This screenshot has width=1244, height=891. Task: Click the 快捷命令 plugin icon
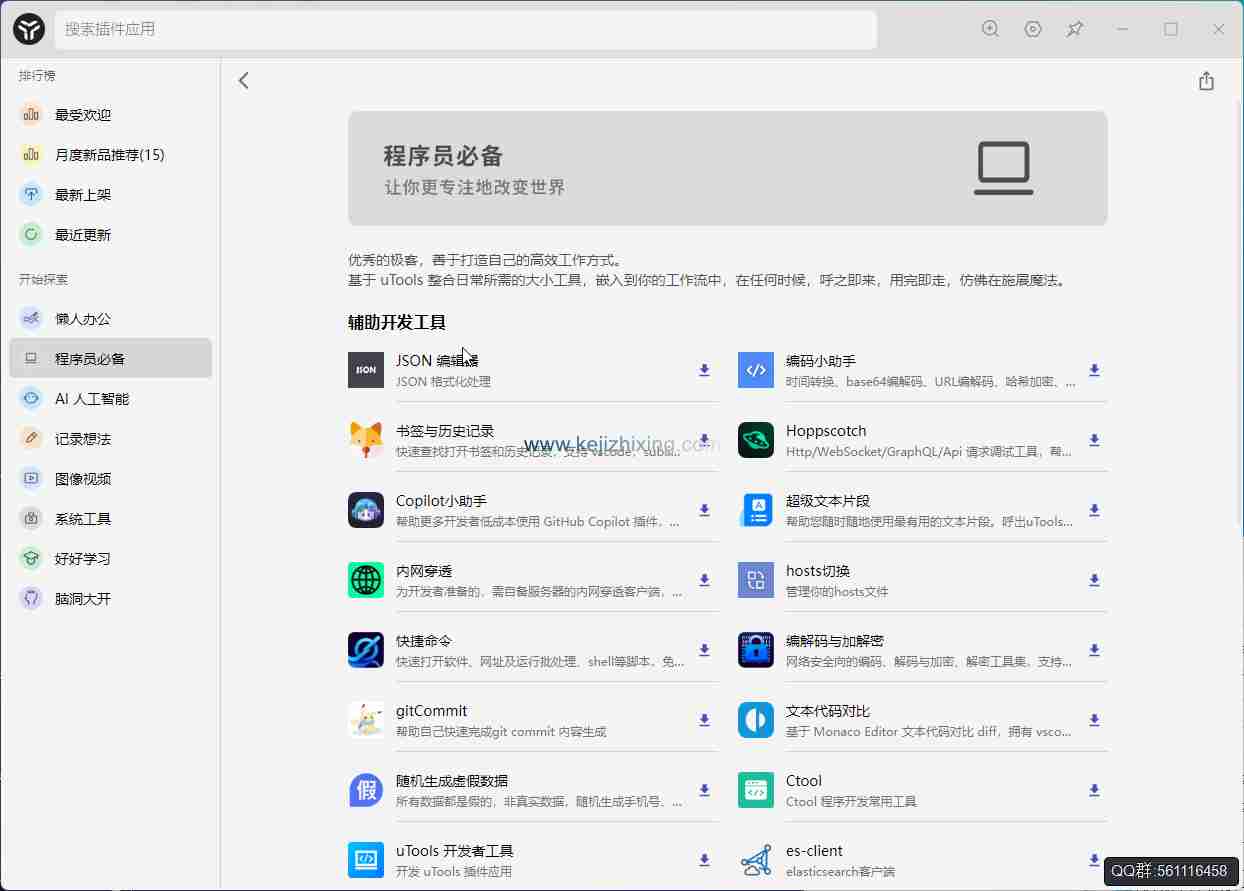pyautogui.click(x=366, y=650)
